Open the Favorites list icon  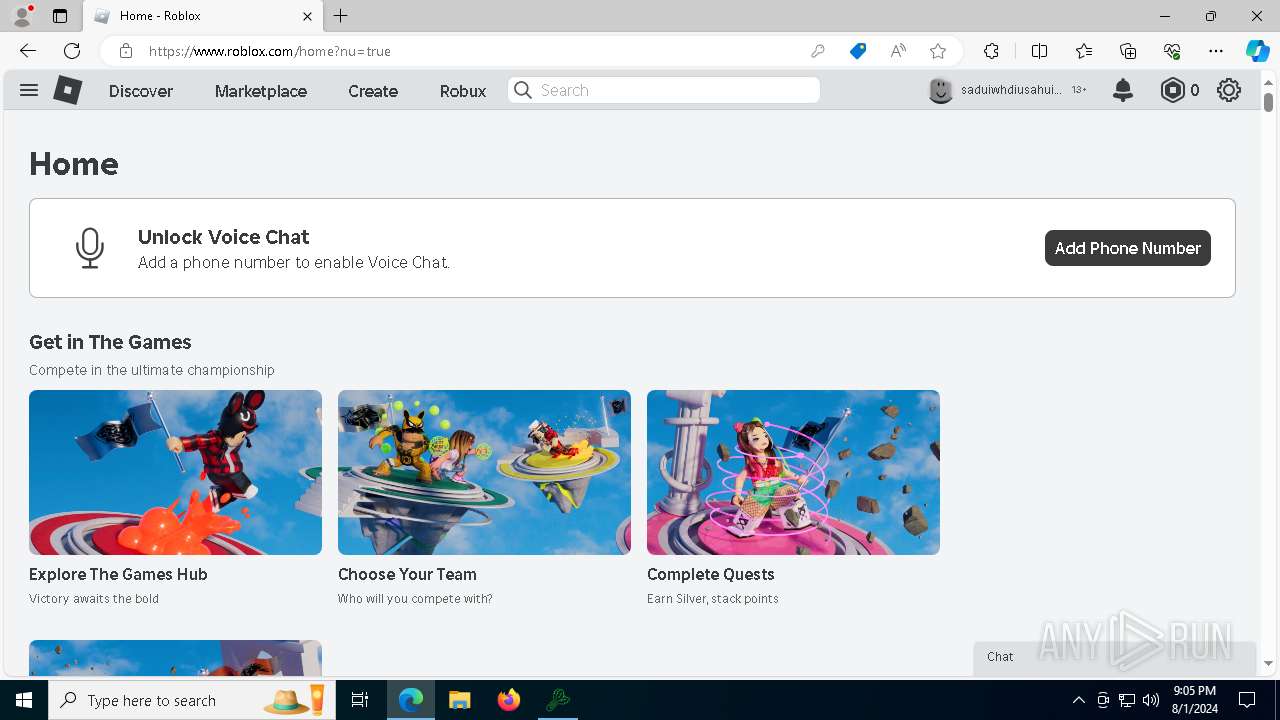[x=1084, y=51]
